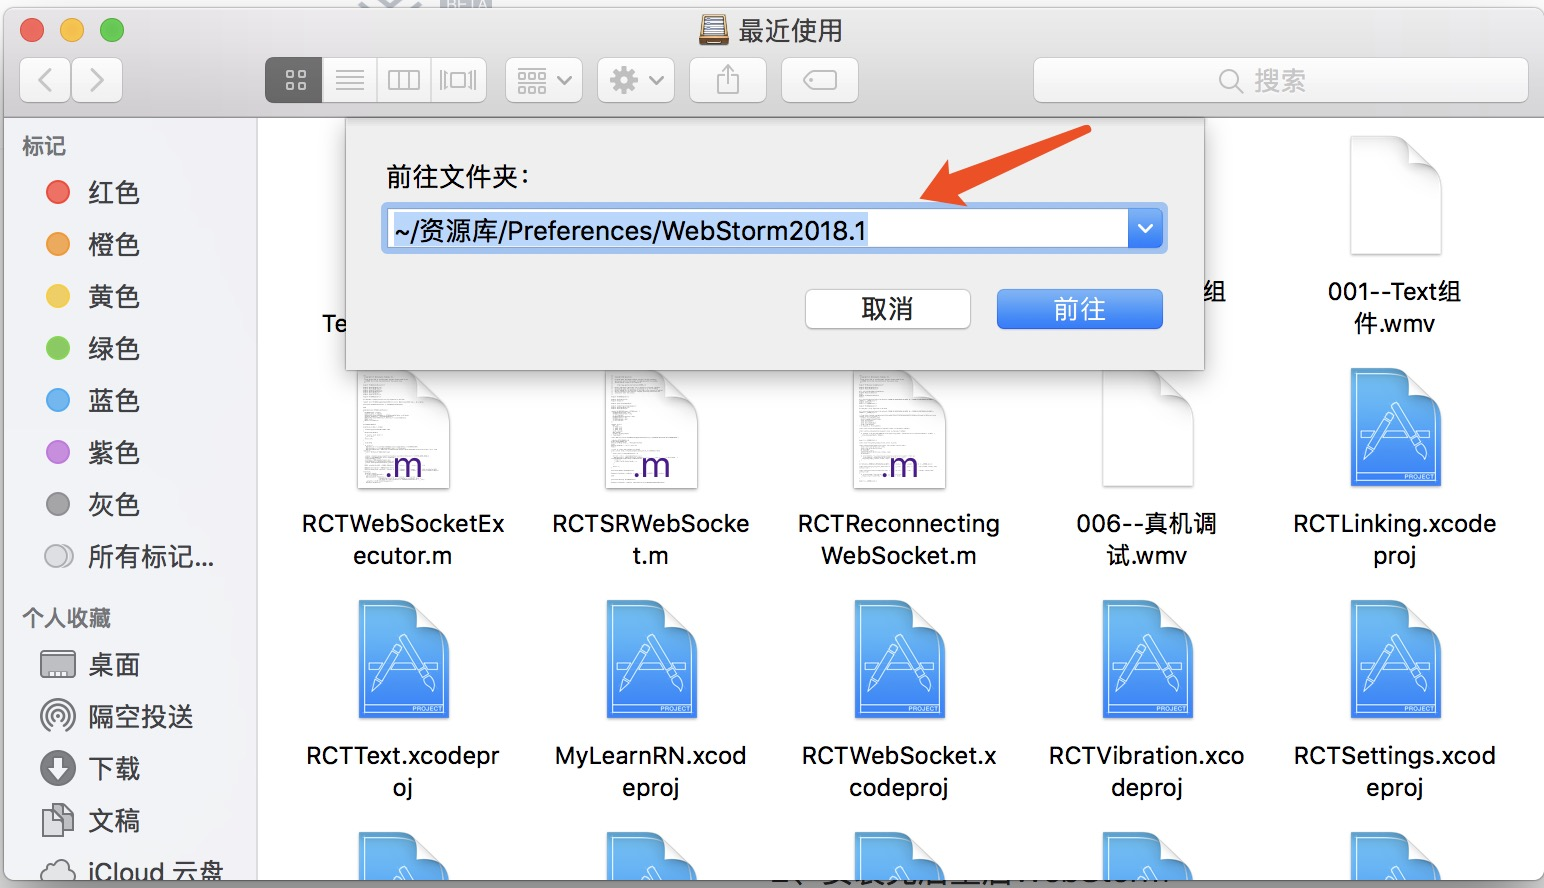Switch to column view

[x=403, y=80]
